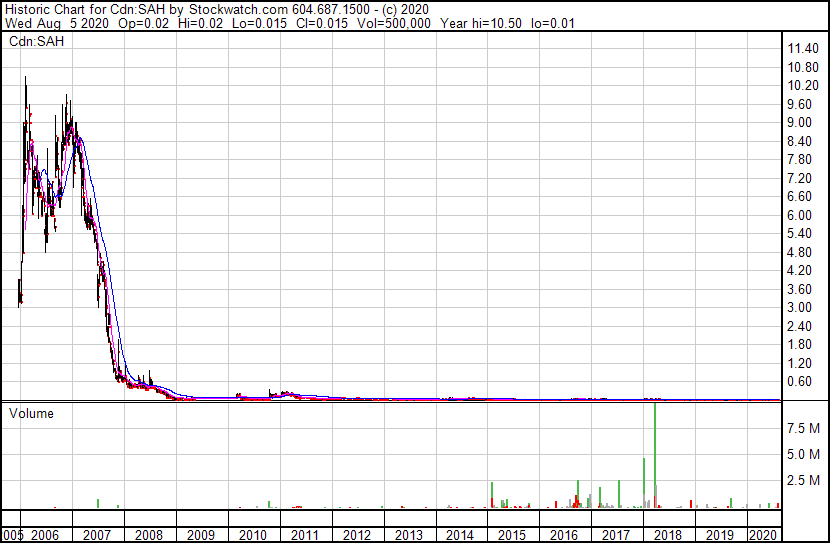Screen dimensions: 830x543
Task: Click the 7.80 price axis label
Action: coord(799,159)
